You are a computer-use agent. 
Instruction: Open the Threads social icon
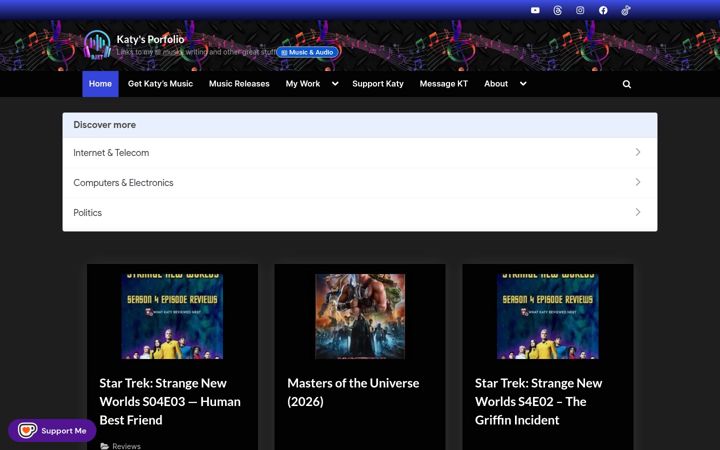[x=557, y=10]
